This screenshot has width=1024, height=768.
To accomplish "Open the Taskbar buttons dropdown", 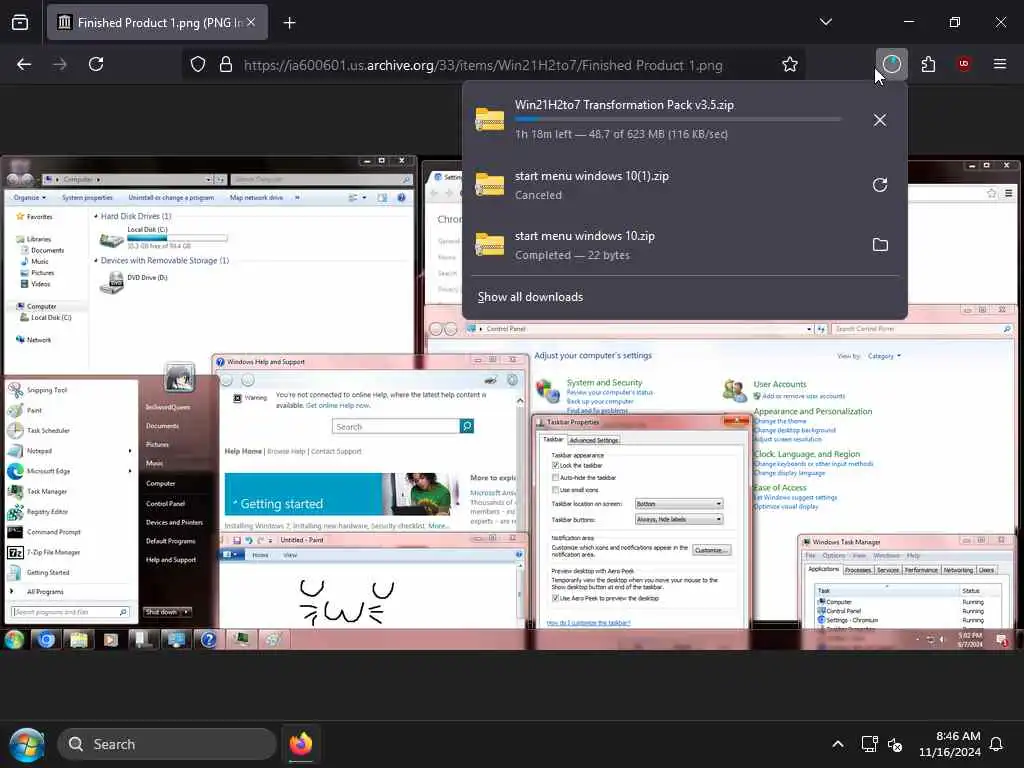I will 679,519.
